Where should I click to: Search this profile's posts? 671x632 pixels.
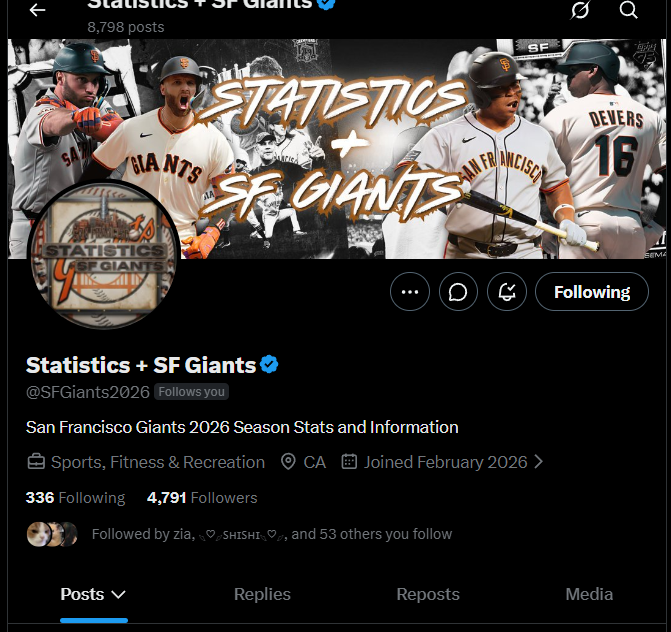(628, 10)
